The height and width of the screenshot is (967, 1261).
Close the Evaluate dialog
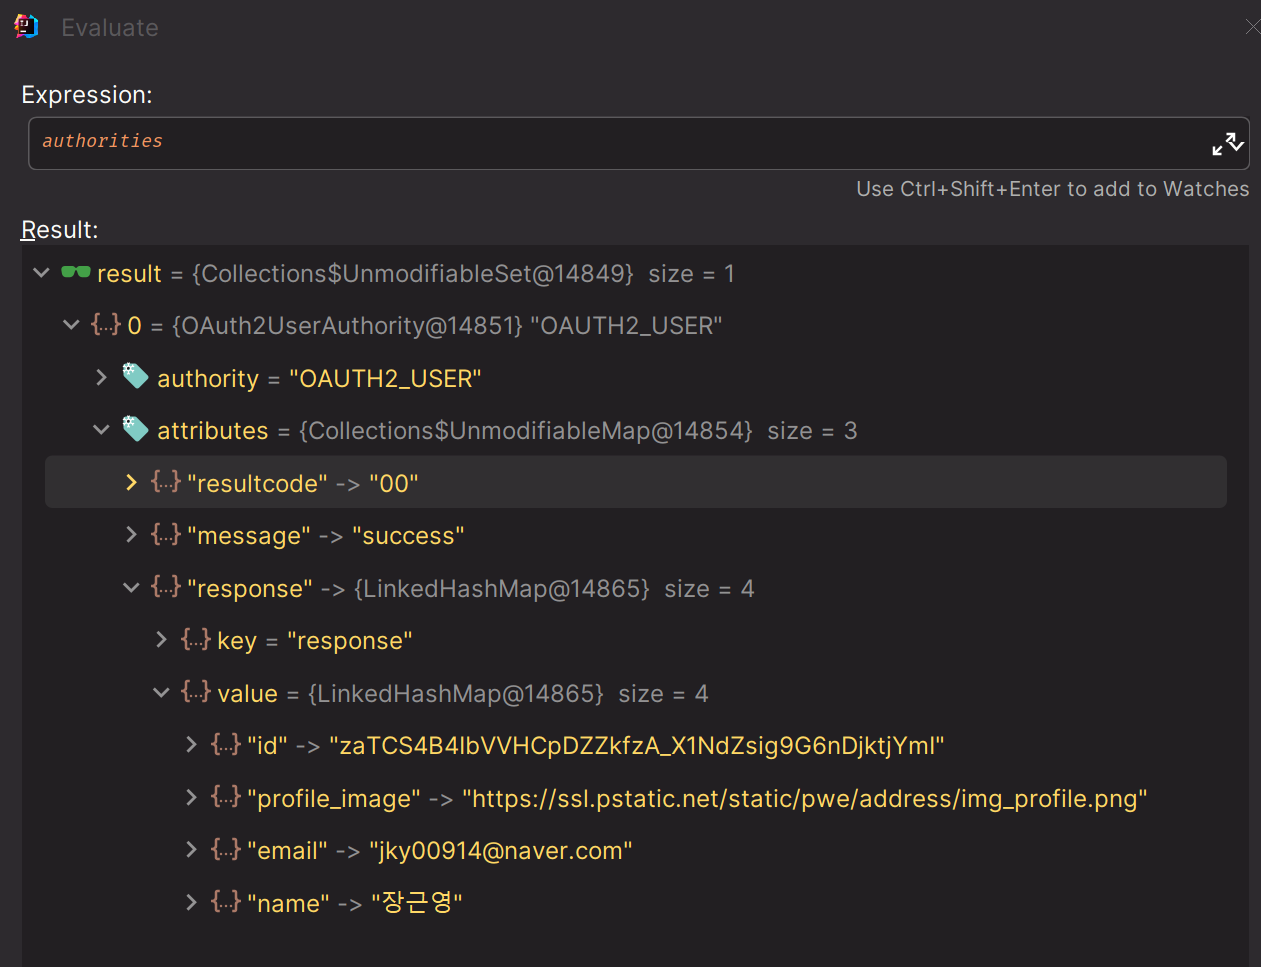pyautogui.click(x=1251, y=27)
